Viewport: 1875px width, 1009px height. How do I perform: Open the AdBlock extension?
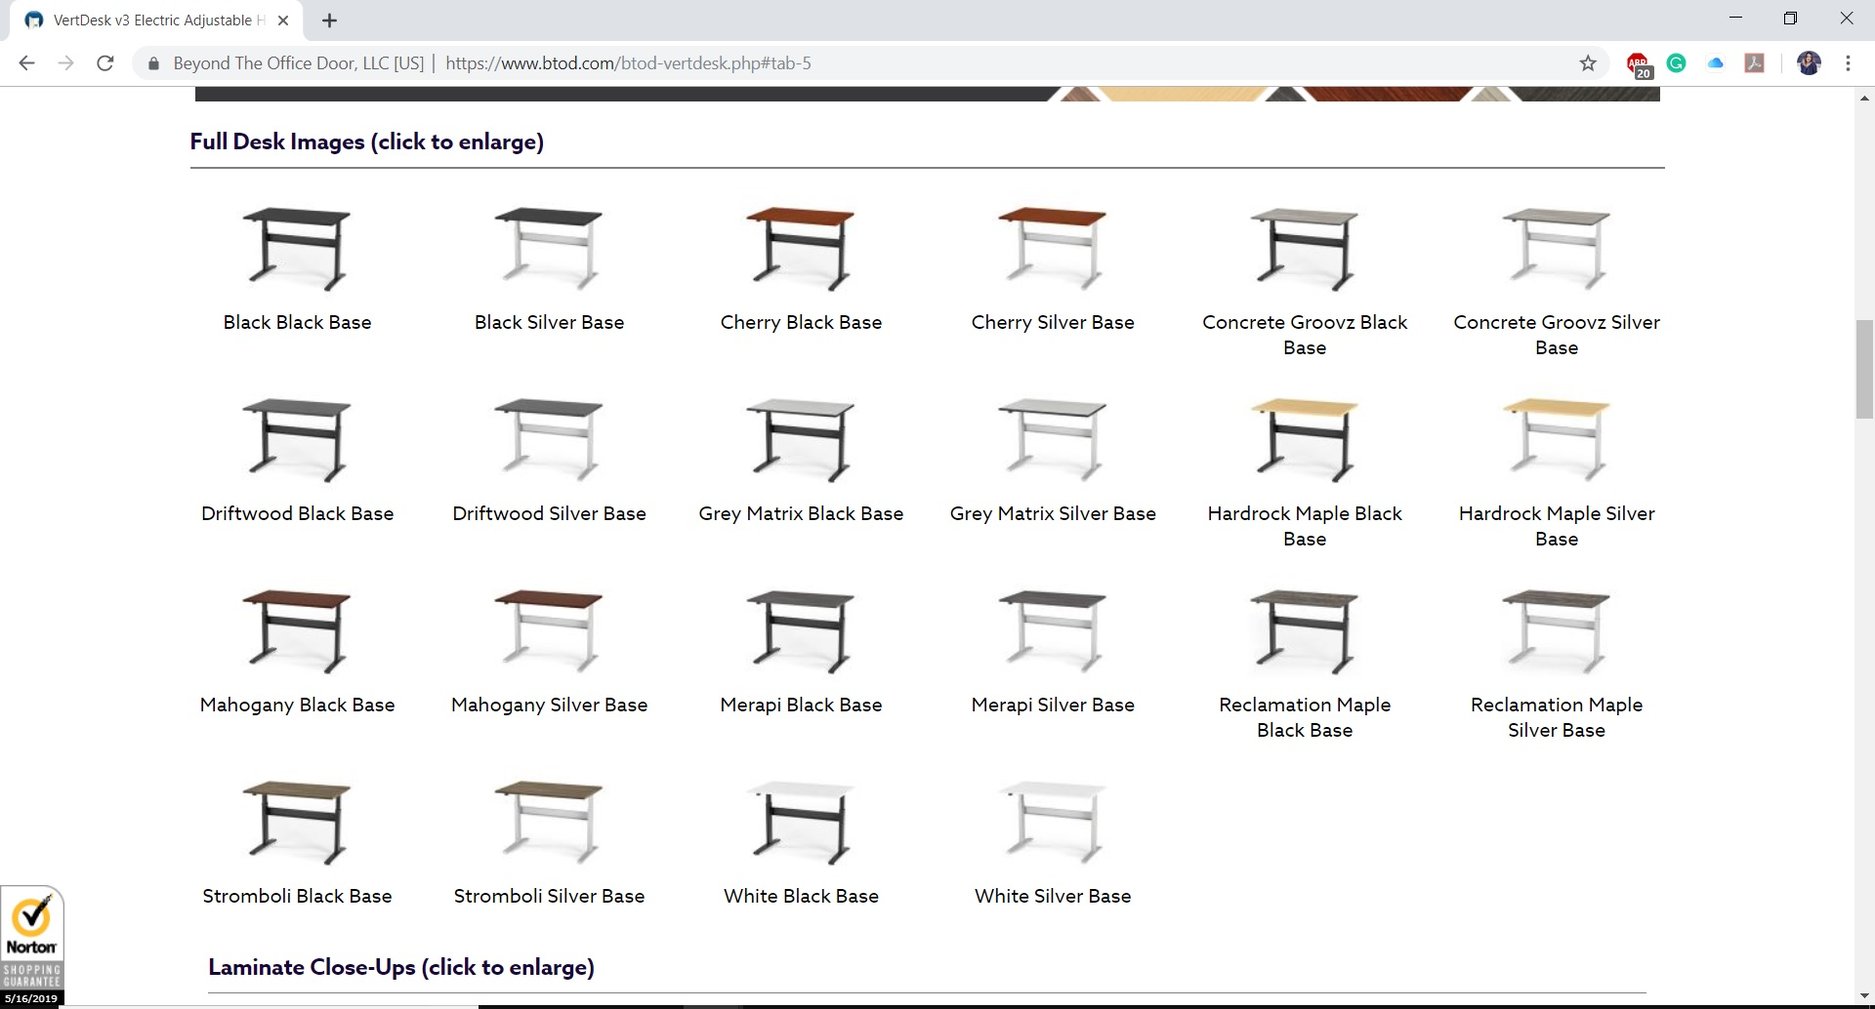pyautogui.click(x=1637, y=62)
